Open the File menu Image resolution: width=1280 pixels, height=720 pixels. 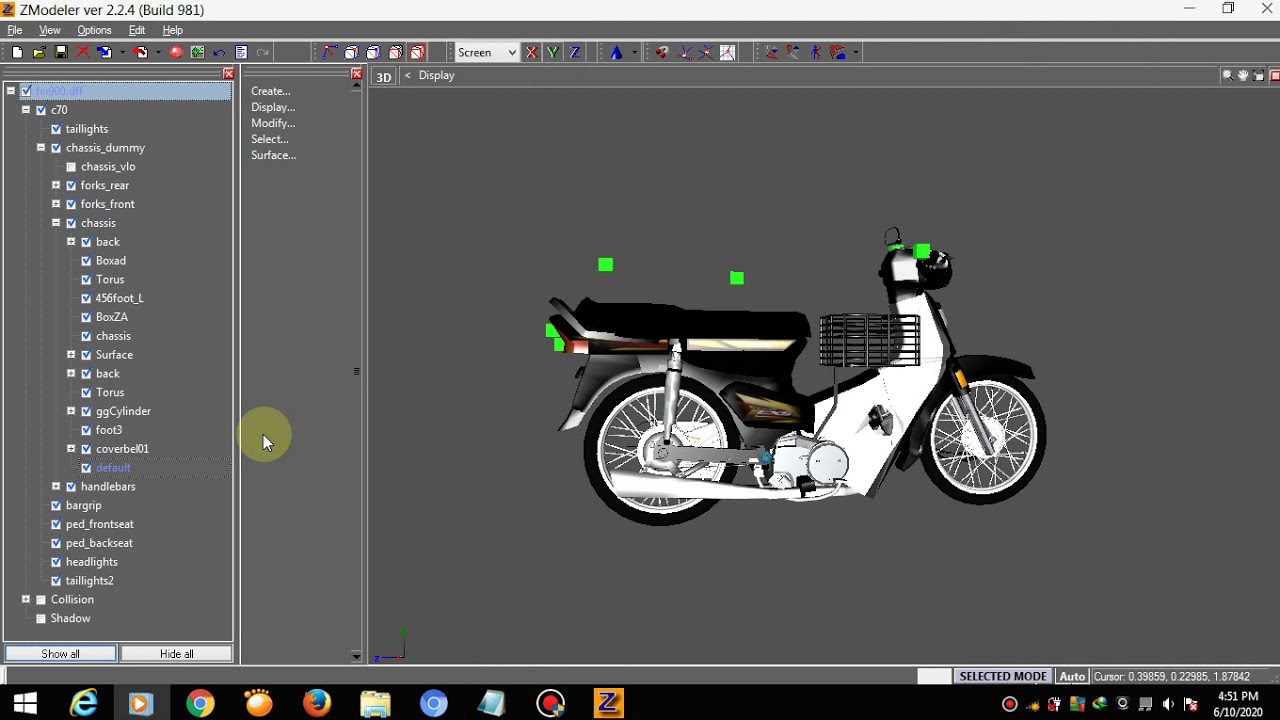tap(15, 30)
